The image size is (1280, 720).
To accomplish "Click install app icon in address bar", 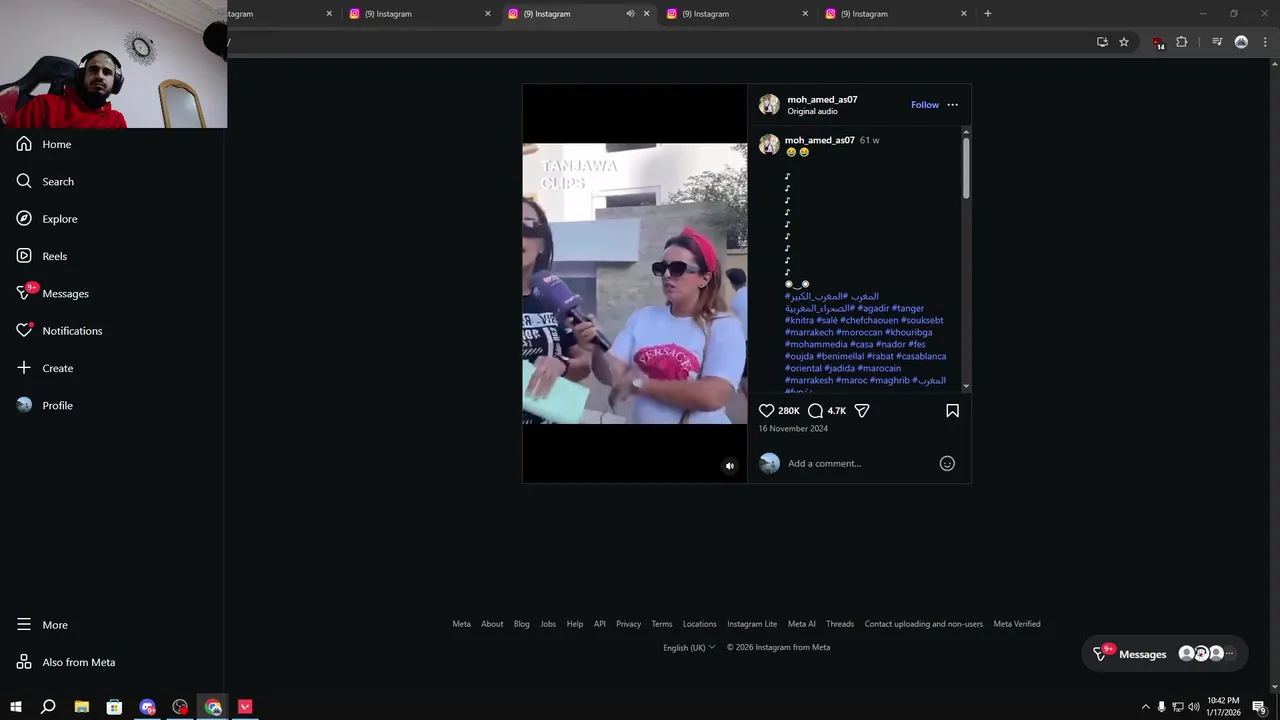I will [1102, 42].
